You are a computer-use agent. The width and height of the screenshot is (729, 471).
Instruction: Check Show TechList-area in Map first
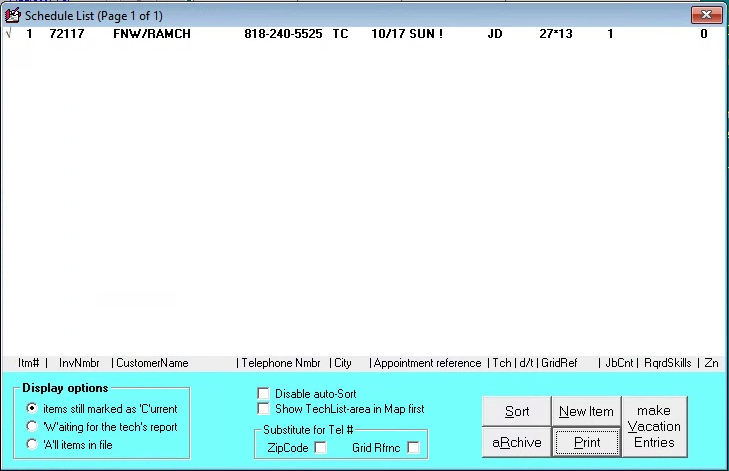pos(263,409)
